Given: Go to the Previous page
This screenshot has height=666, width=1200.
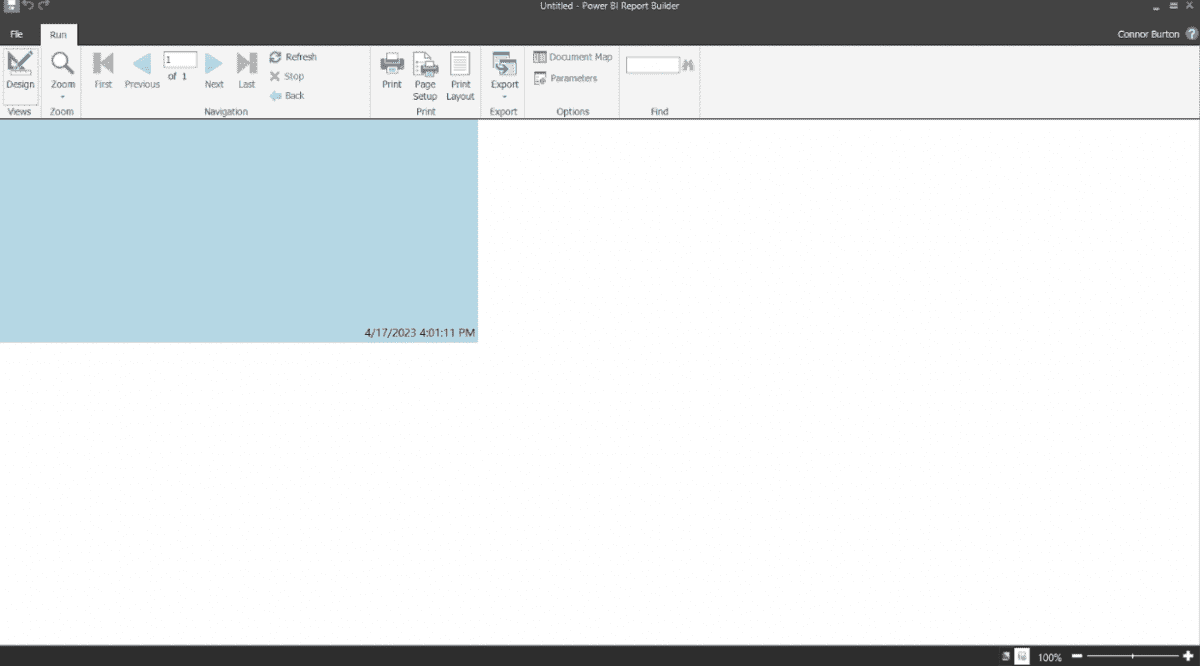Looking at the screenshot, I should [142, 71].
